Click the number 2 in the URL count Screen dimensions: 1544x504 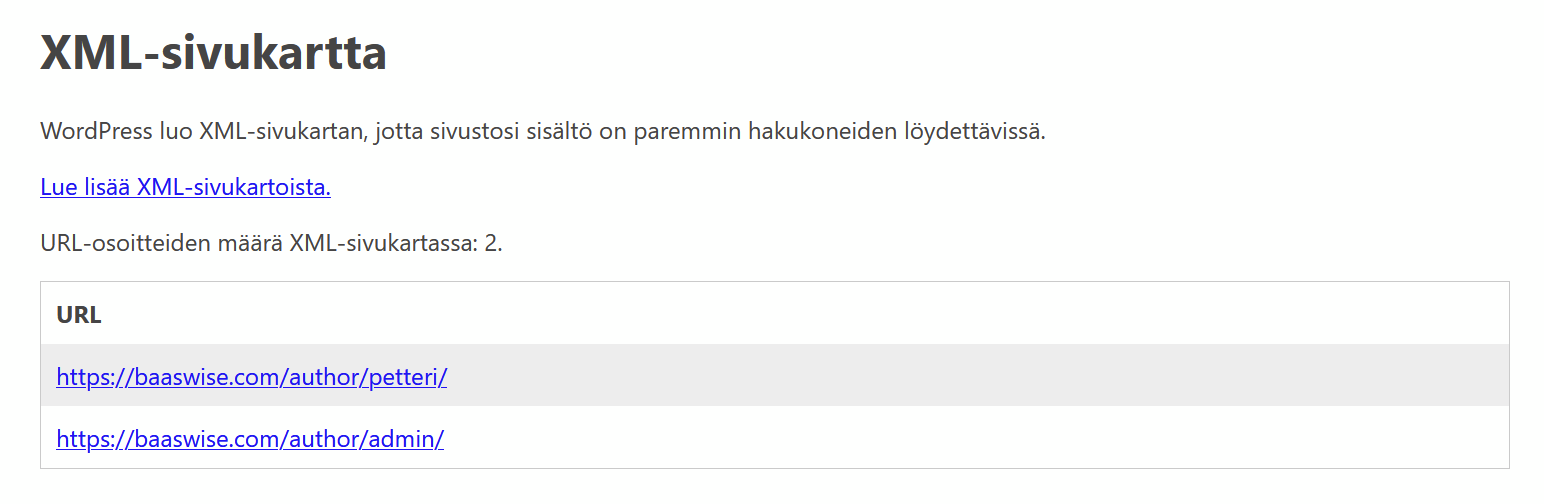[x=490, y=243]
